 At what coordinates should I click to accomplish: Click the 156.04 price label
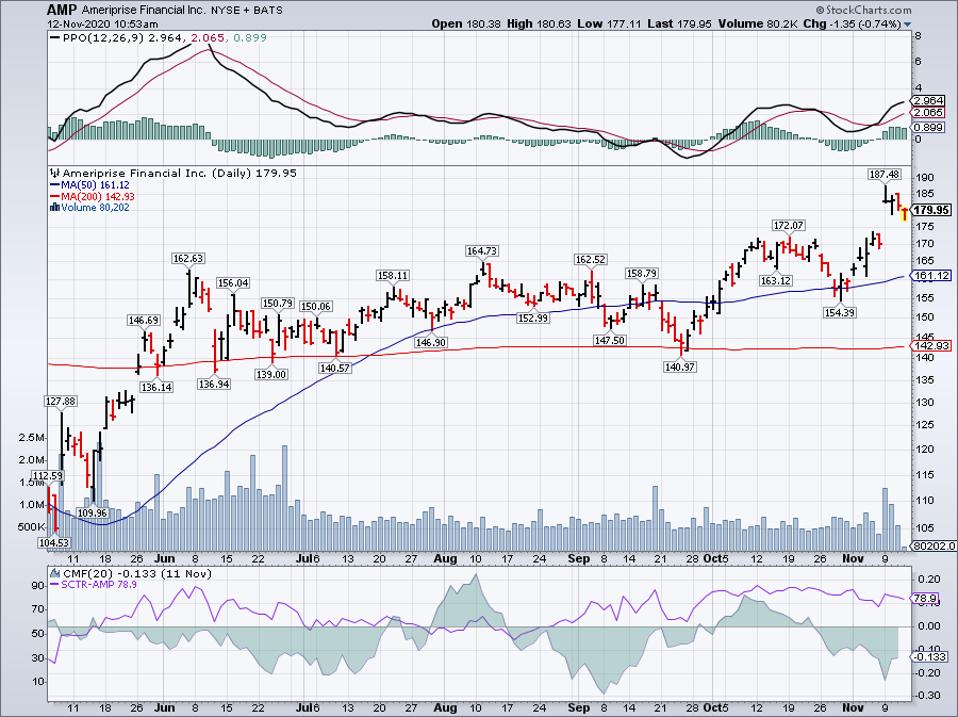click(x=233, y=283)
